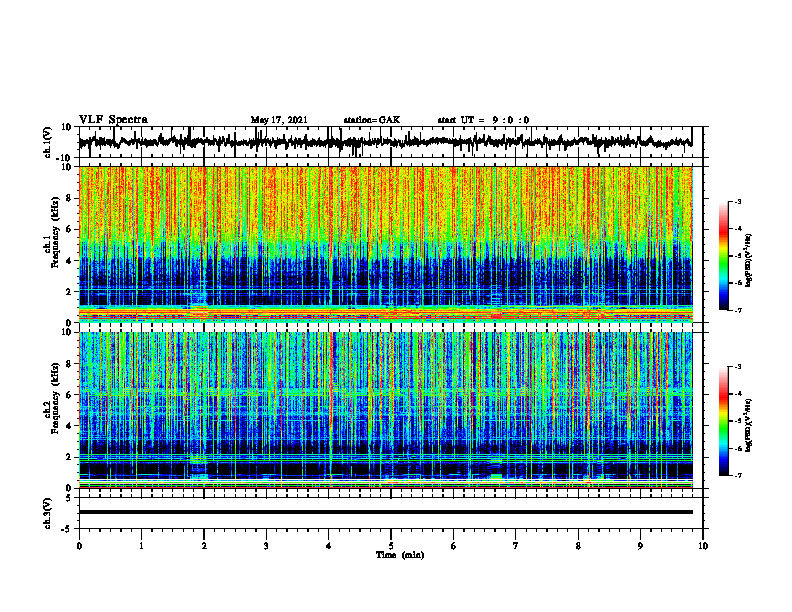Click the "start UT = 9 : 0 : 0" text

click(x=483, y=120)
